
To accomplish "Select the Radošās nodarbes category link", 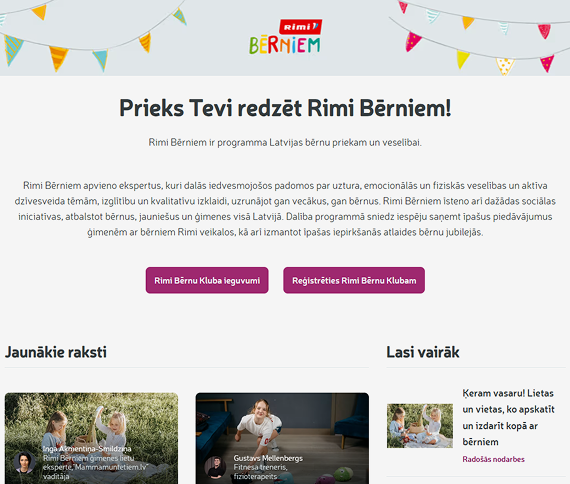I will tap(493, 459).
